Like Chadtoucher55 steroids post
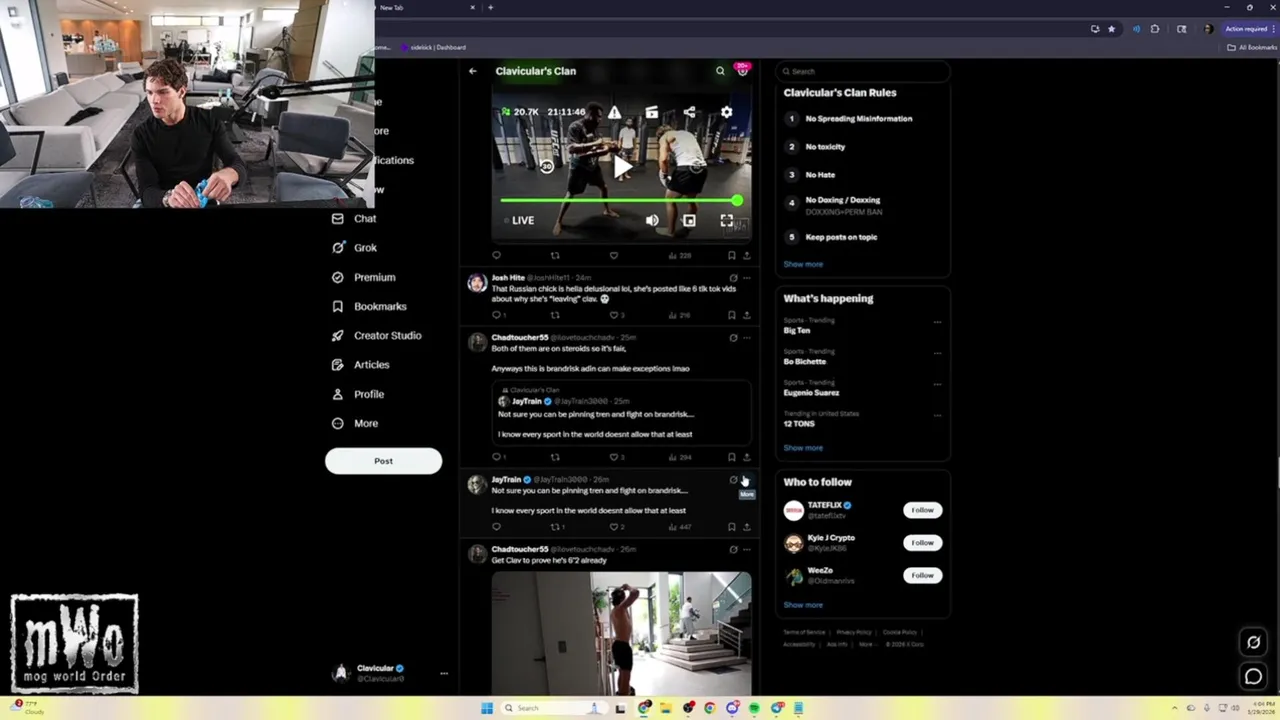Viewport: 1280px width, 720px height. tap(614, 457)
